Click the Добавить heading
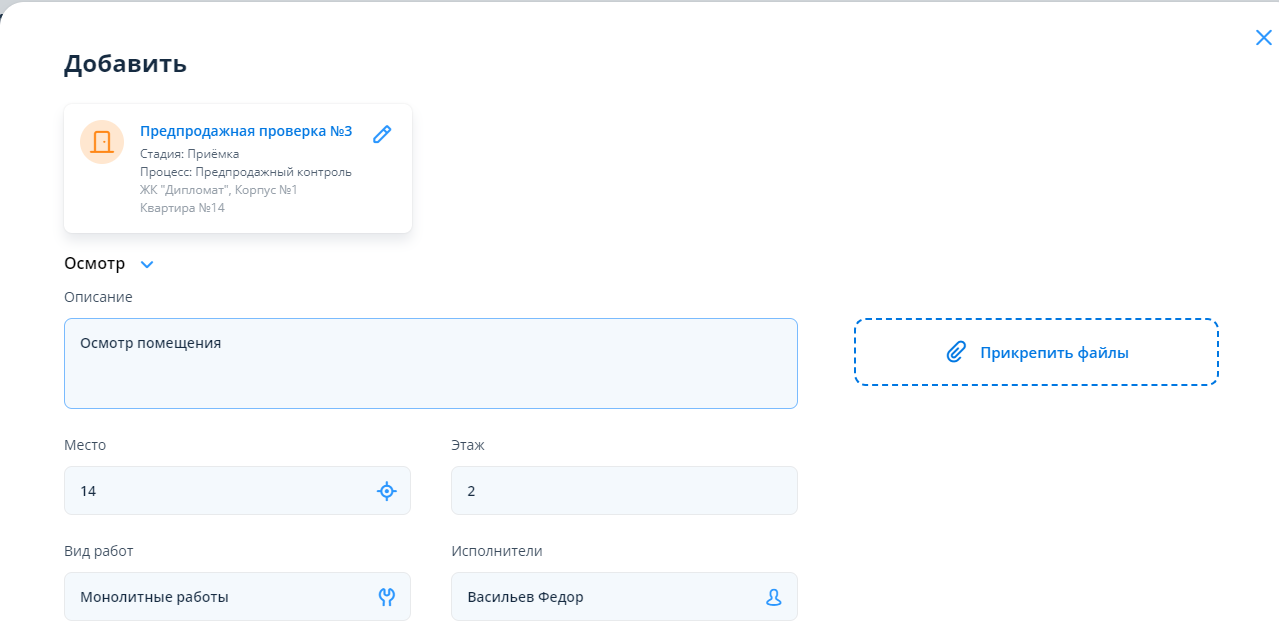 (125, 64)
